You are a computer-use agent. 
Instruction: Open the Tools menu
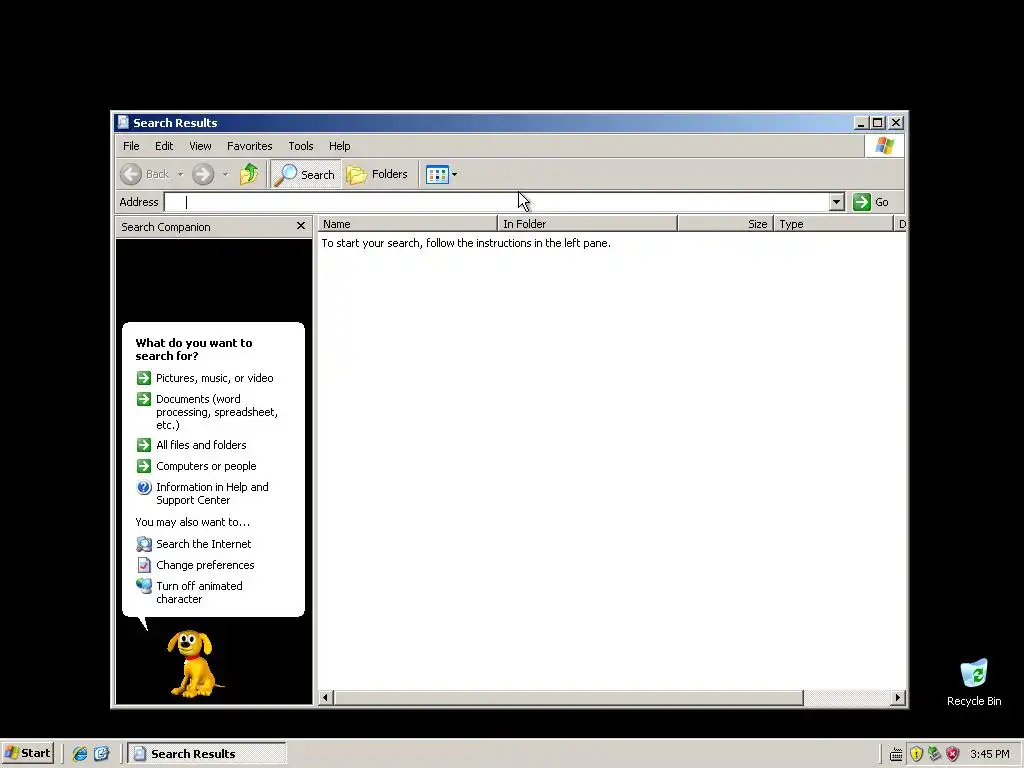pyautogui.click(x=301, y=146)
